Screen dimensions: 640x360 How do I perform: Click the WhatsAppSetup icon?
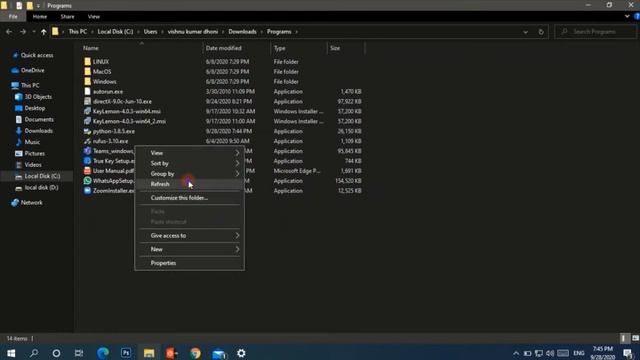pos(87,181)
